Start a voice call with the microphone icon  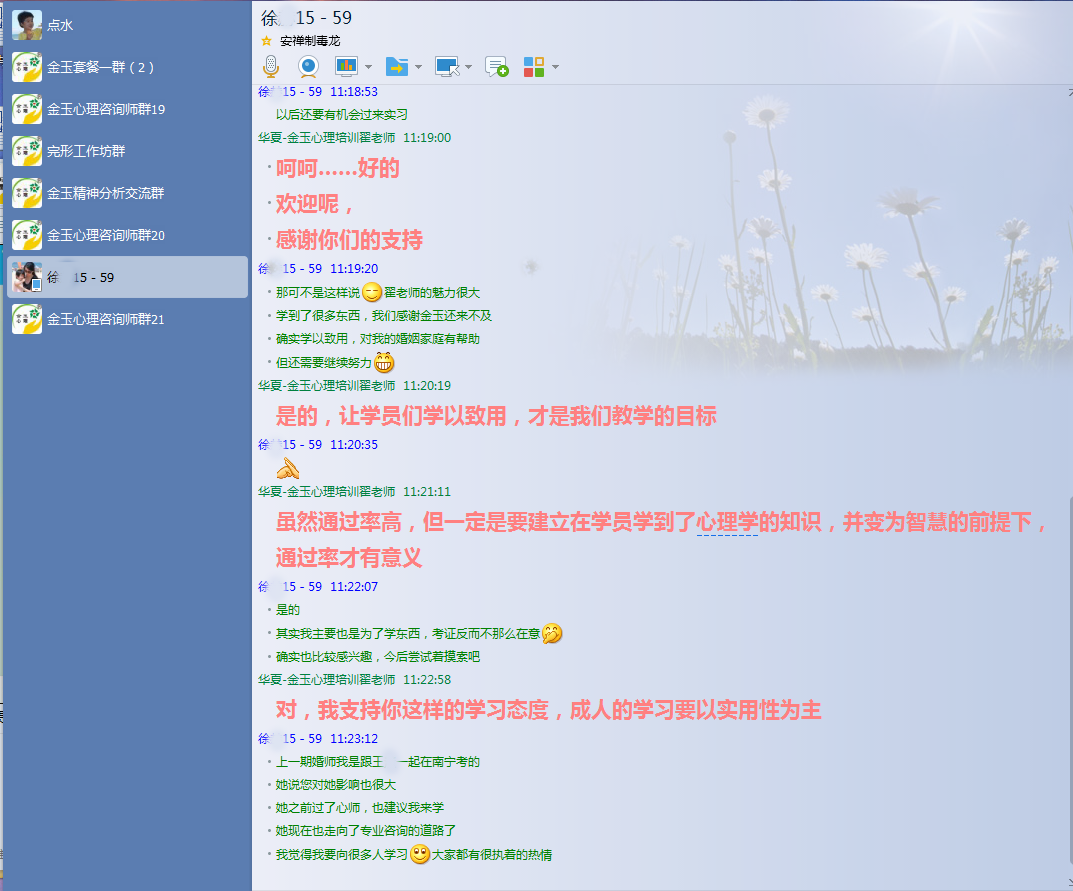point(270,67)
